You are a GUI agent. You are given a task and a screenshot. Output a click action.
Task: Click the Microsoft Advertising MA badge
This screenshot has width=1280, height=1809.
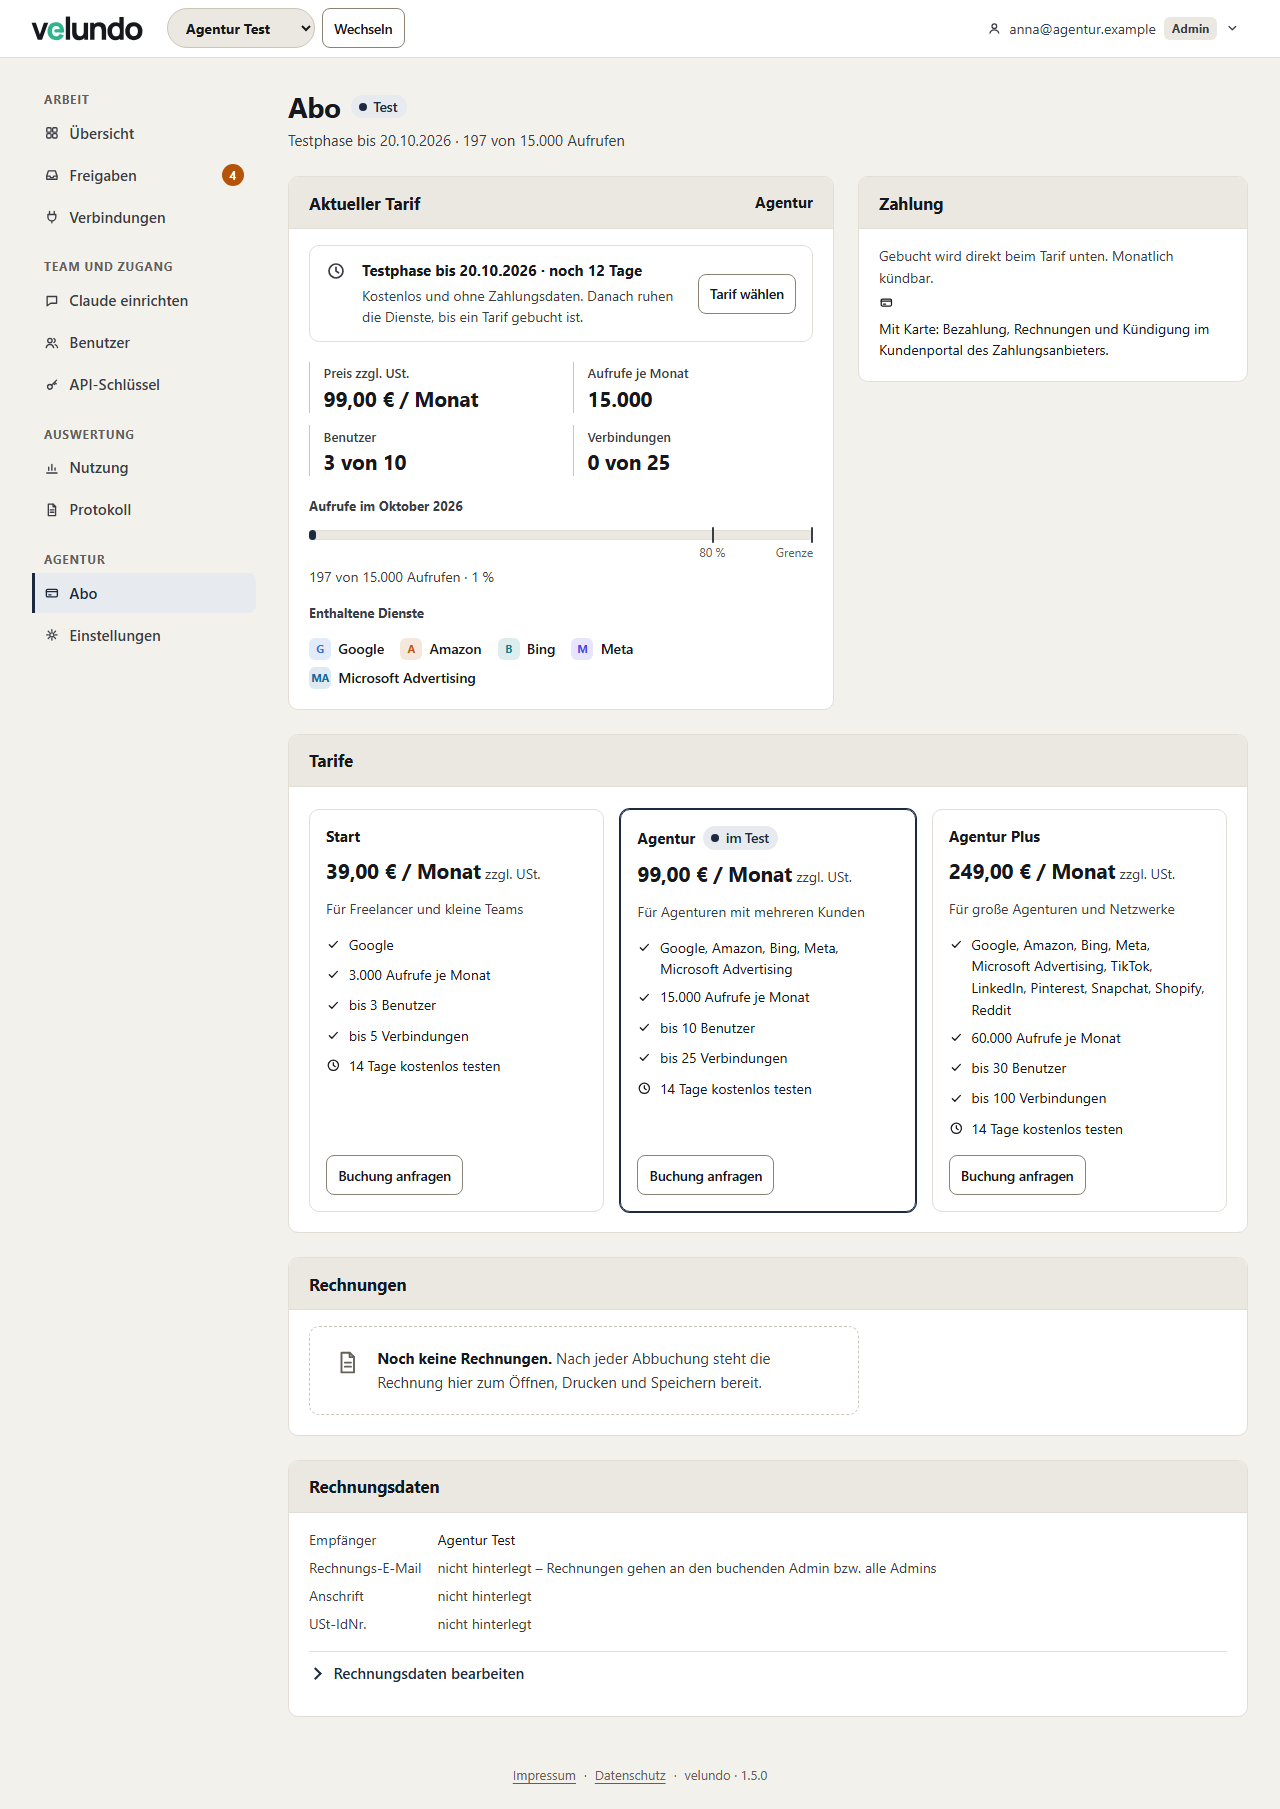point(320,678)
